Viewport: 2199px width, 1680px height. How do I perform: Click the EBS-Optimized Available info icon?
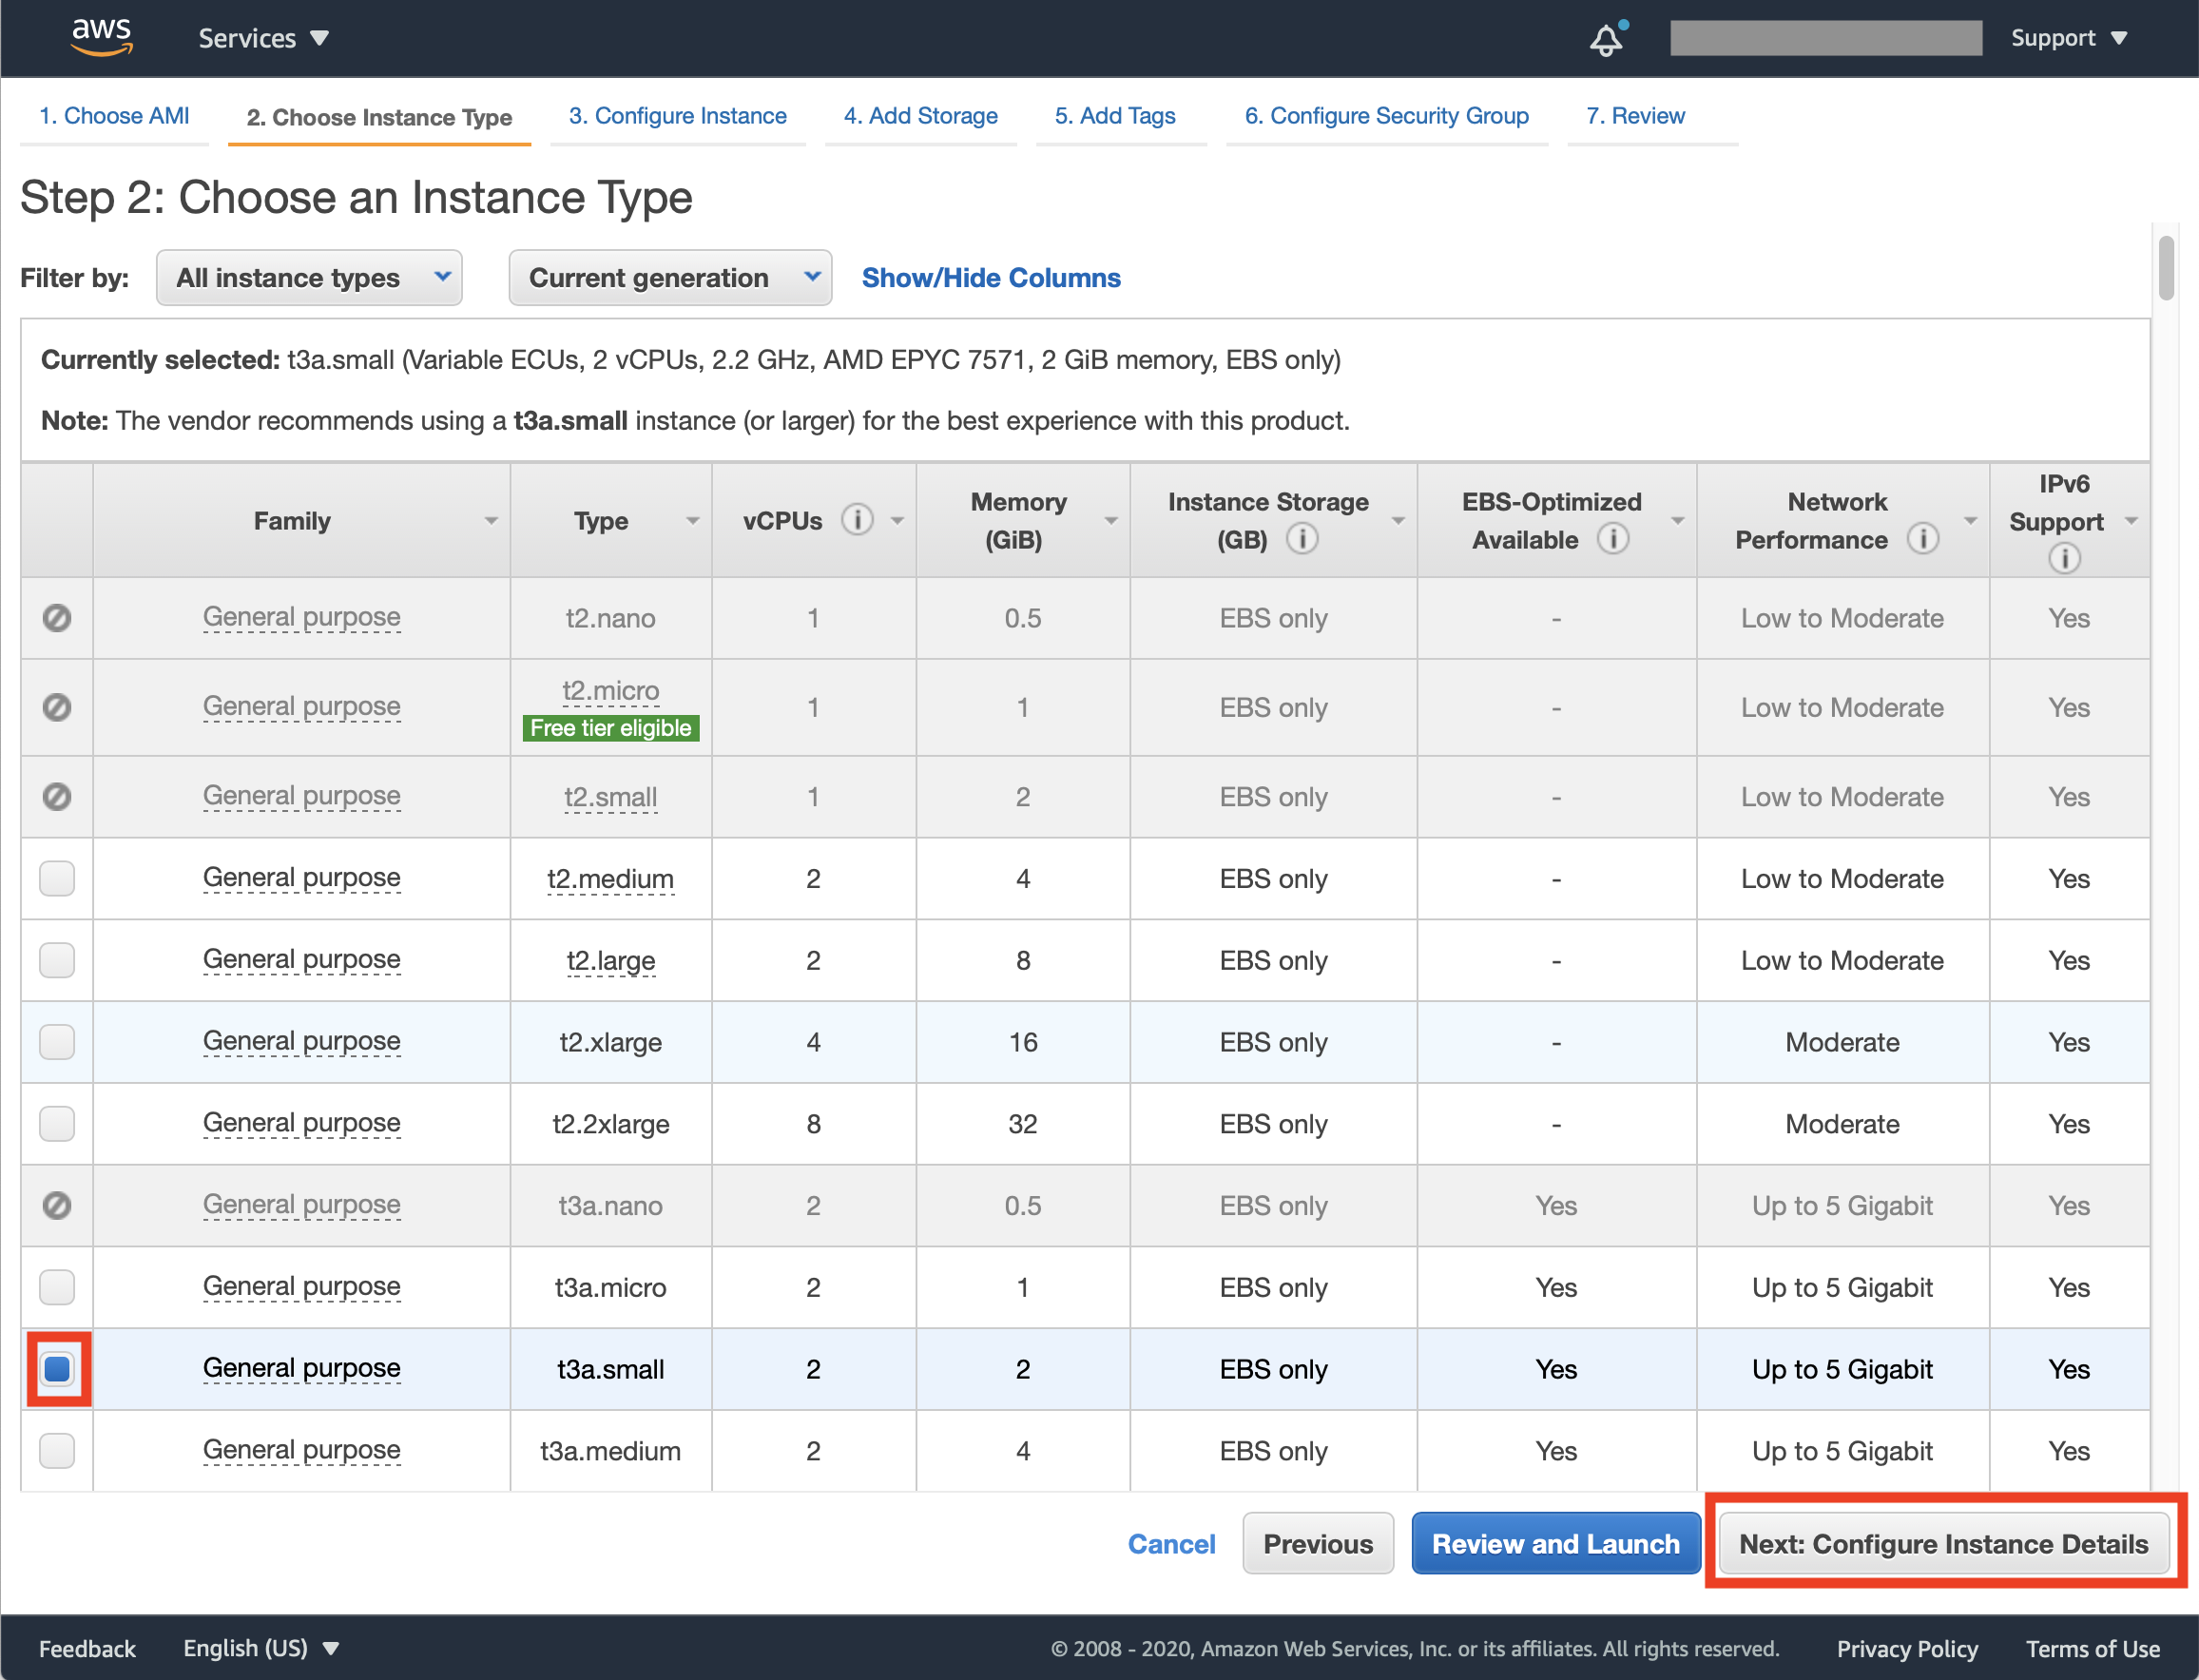click(x=1612, y=539)
